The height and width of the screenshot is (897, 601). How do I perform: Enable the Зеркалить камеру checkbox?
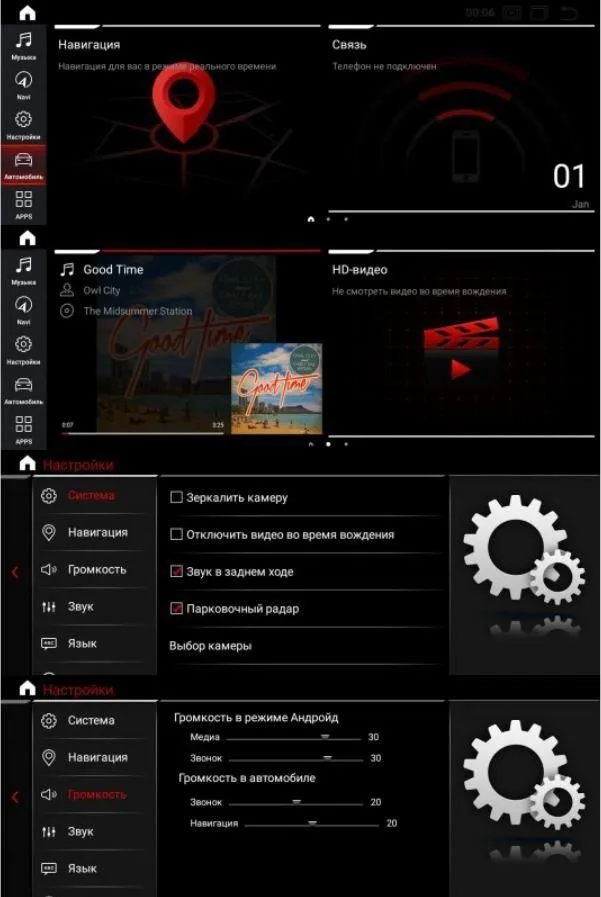pos(177,497)
